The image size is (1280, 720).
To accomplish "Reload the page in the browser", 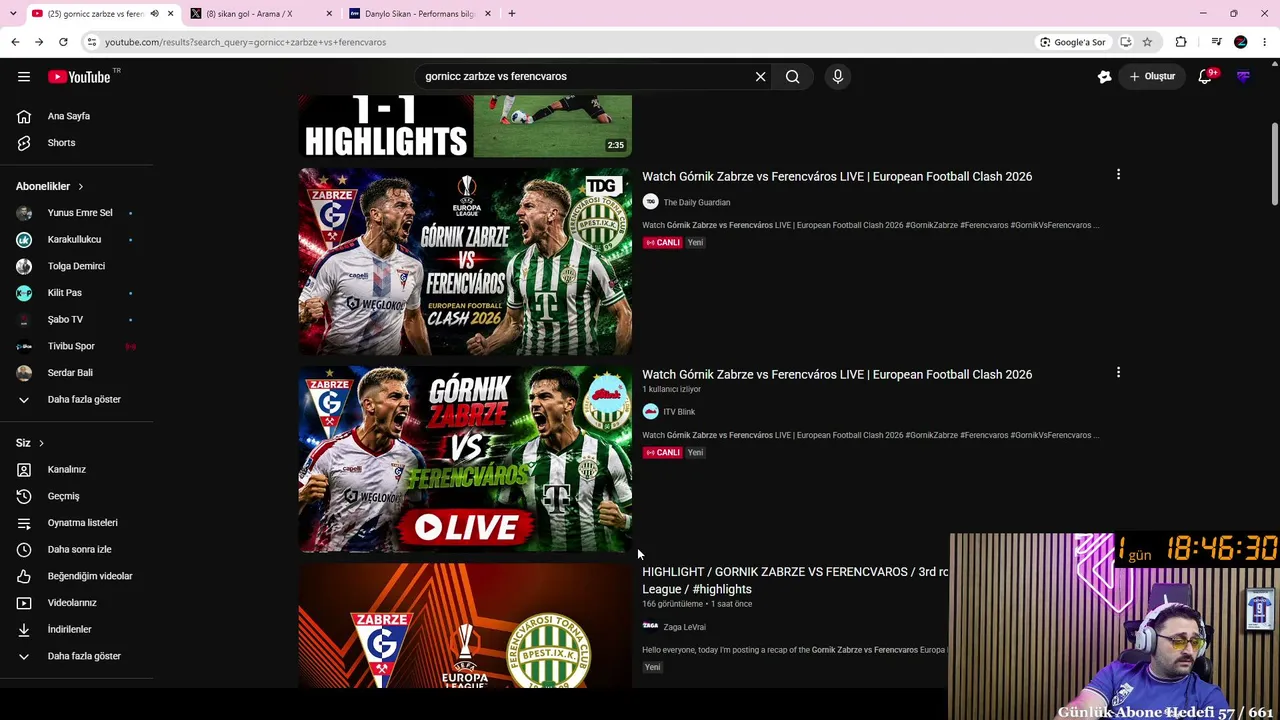I will click(x=63, y=42).
